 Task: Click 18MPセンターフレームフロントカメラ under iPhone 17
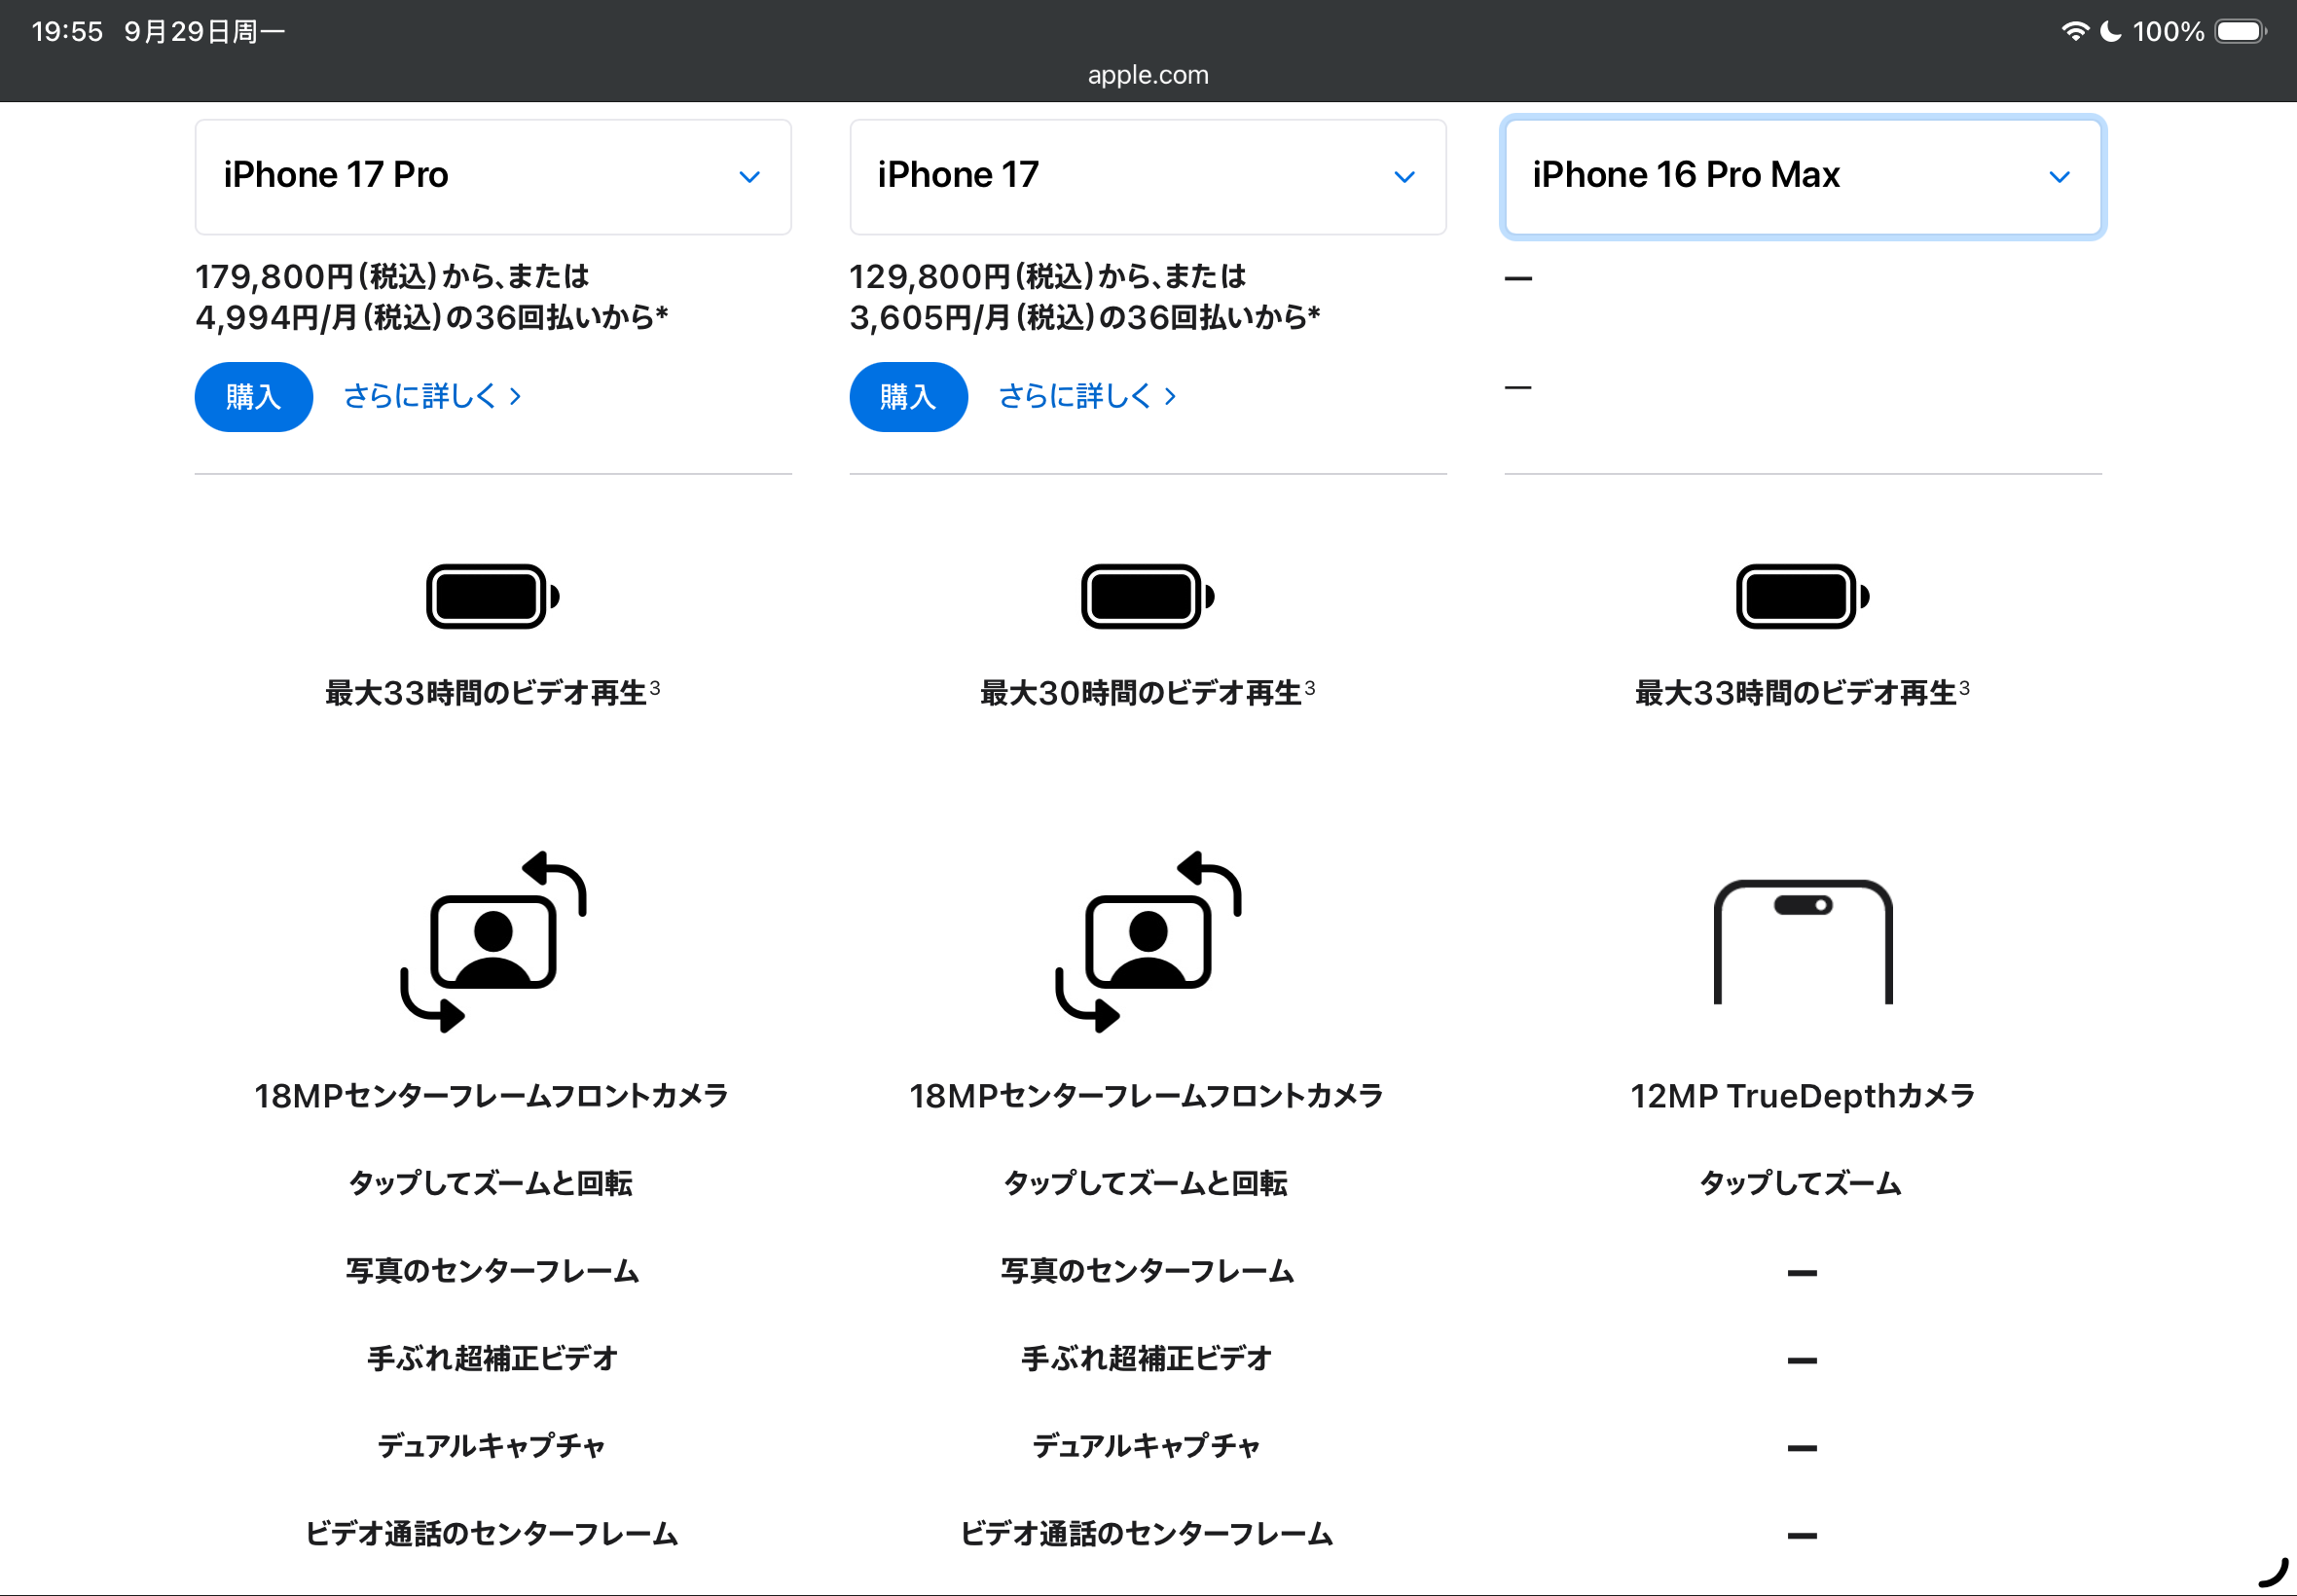(x=1146, y=1096)
